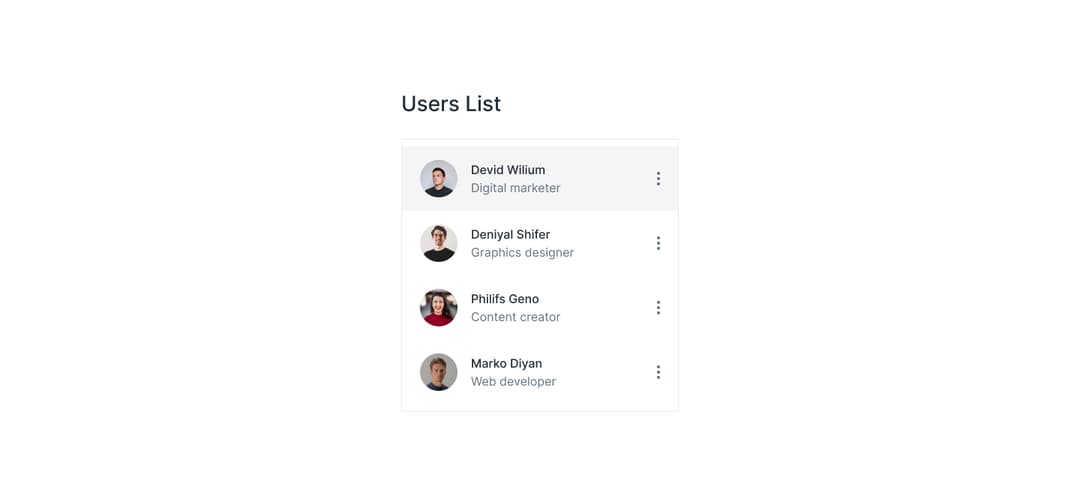Viewport: 1080px width, 502px height.
Task: Click the Users List heading
Action: click(451, 104)
